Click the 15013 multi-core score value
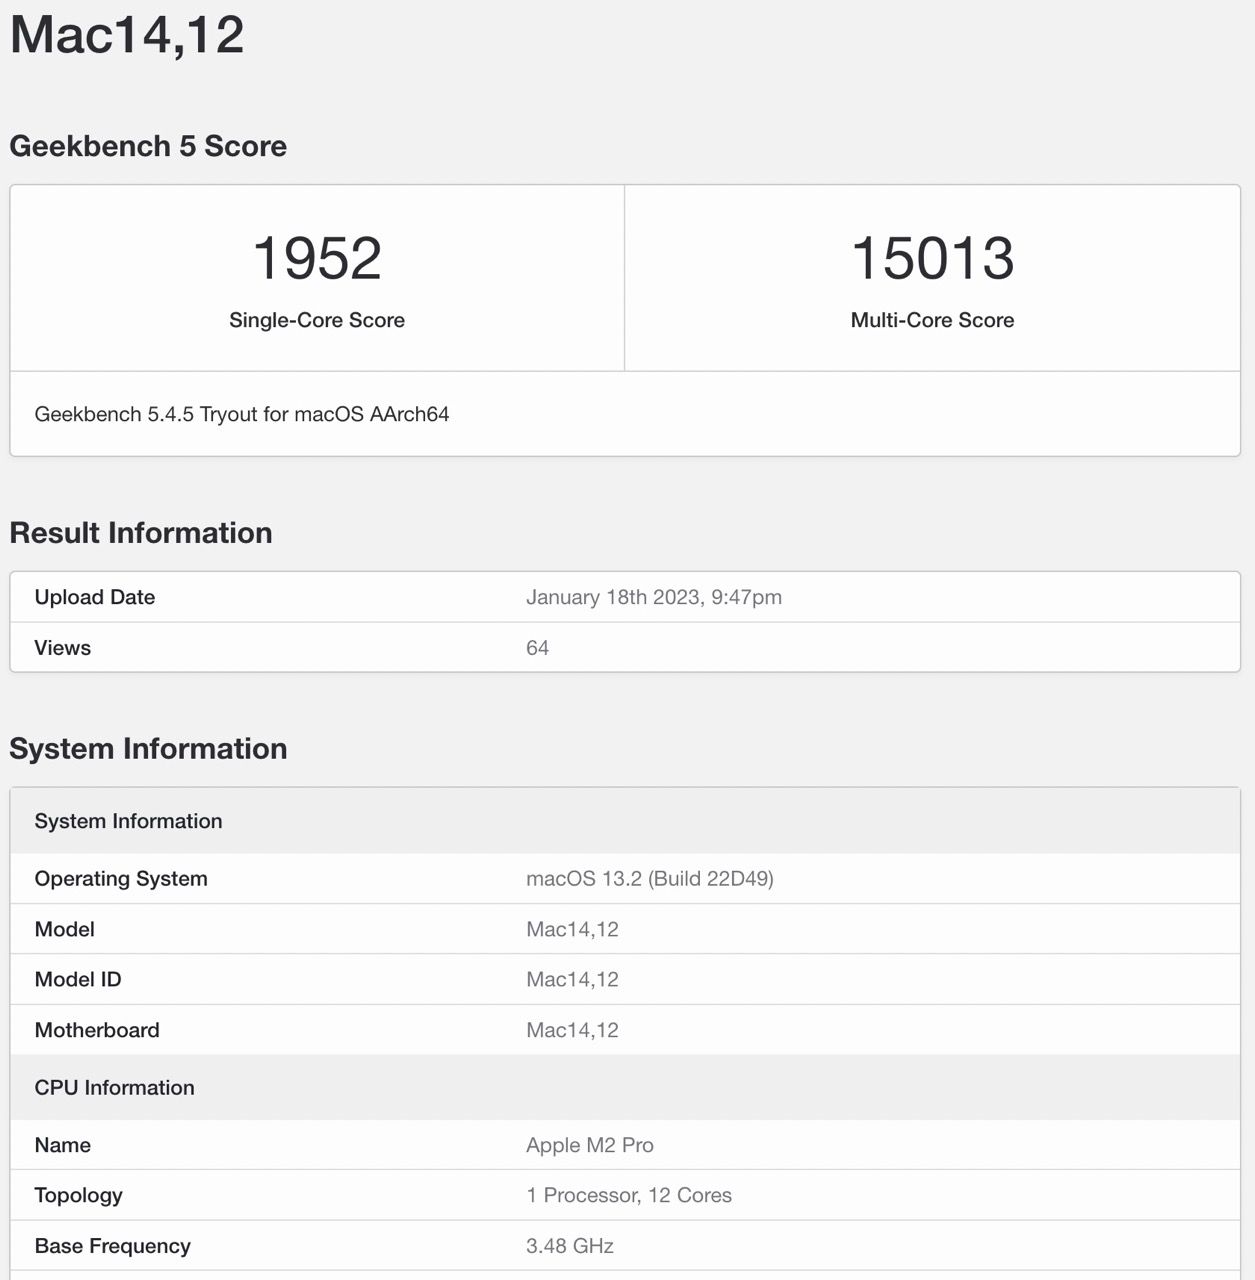Screen dimensions: 1255x1280 tap(932, 258)
